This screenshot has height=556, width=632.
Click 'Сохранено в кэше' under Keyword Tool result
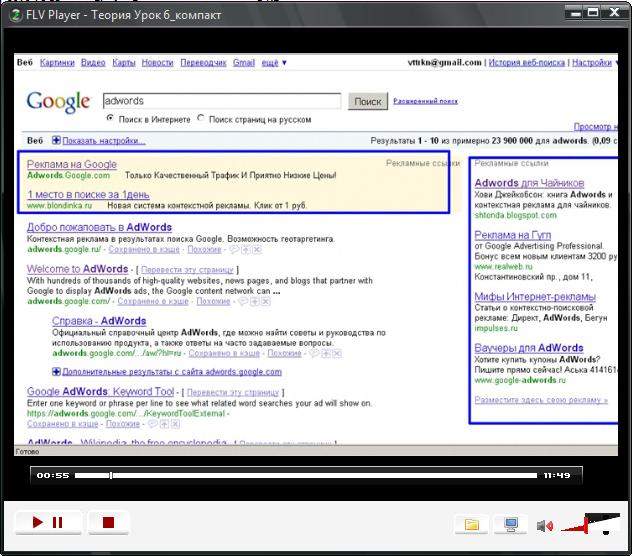coord(62,424)
